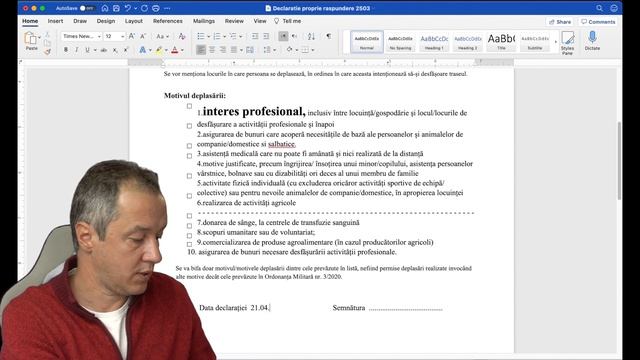Viewport: 640px width, 360px height.
Task: Tick checkbox beside '7.donarea de sânge' line
Action: tap(189, 226)
